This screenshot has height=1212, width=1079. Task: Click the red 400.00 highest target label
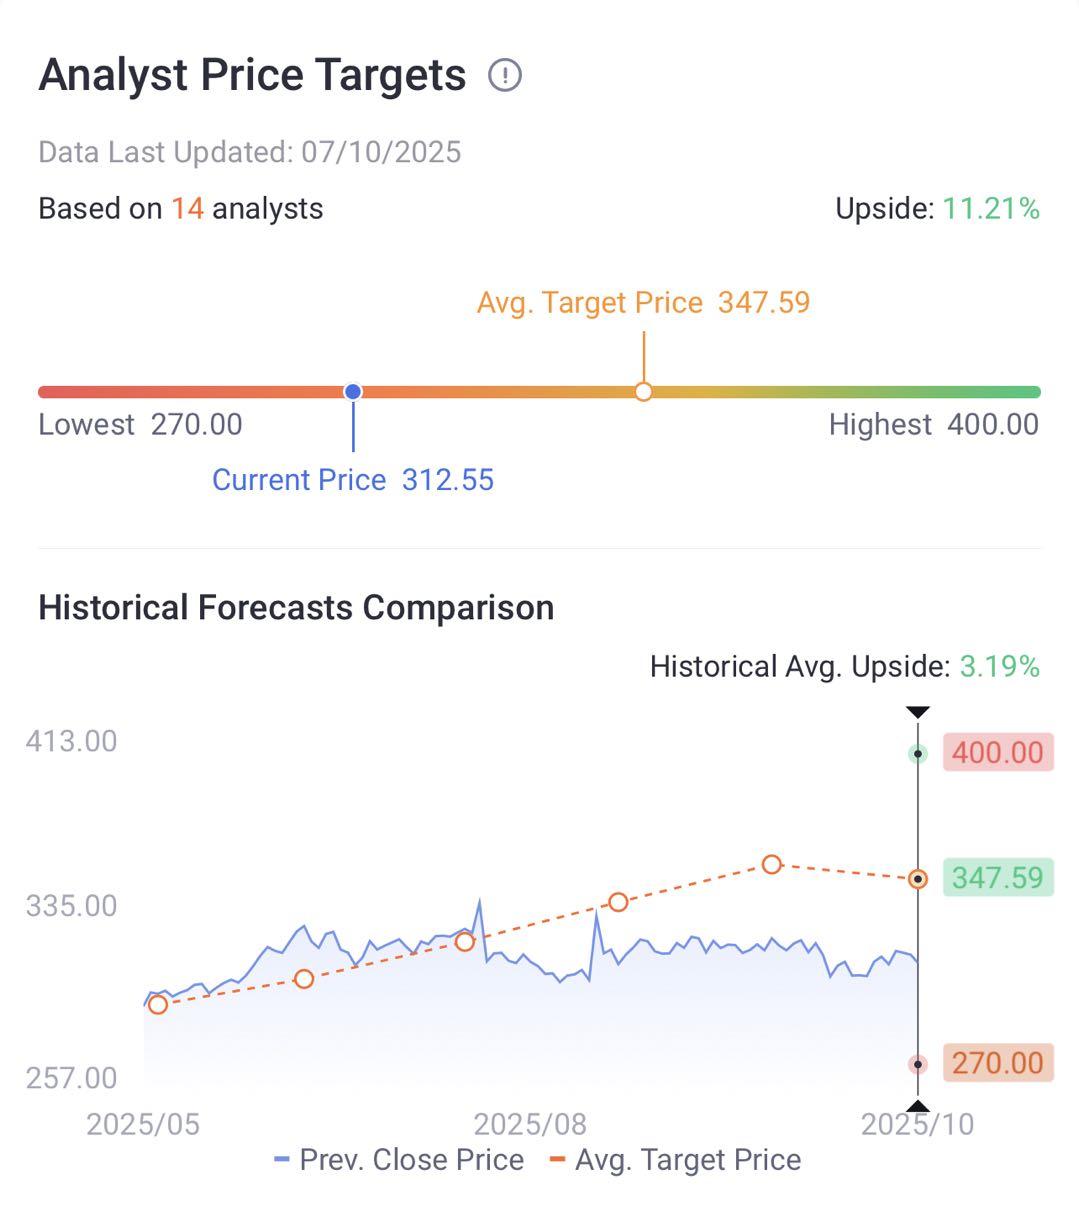coord(997,752)
